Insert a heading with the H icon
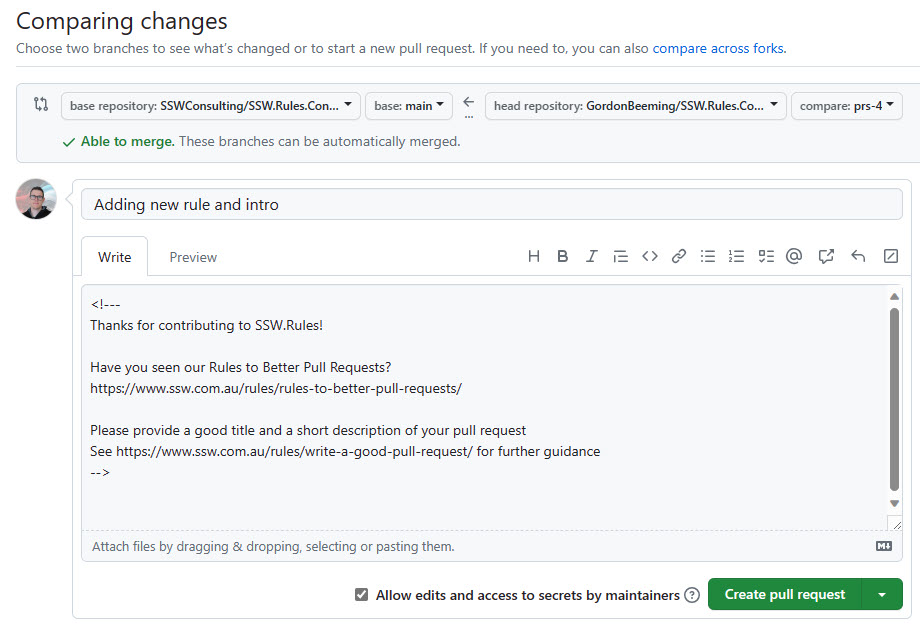The width and height of the screenshot is (920, 628). (x=534, y=256)
